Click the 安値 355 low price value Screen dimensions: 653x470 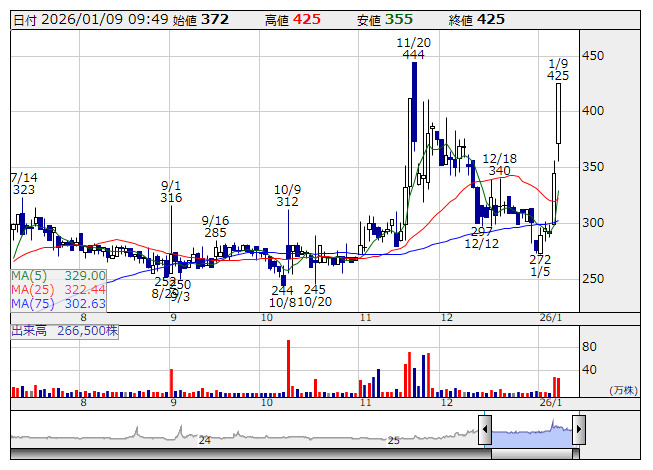(x=384, y=20)
